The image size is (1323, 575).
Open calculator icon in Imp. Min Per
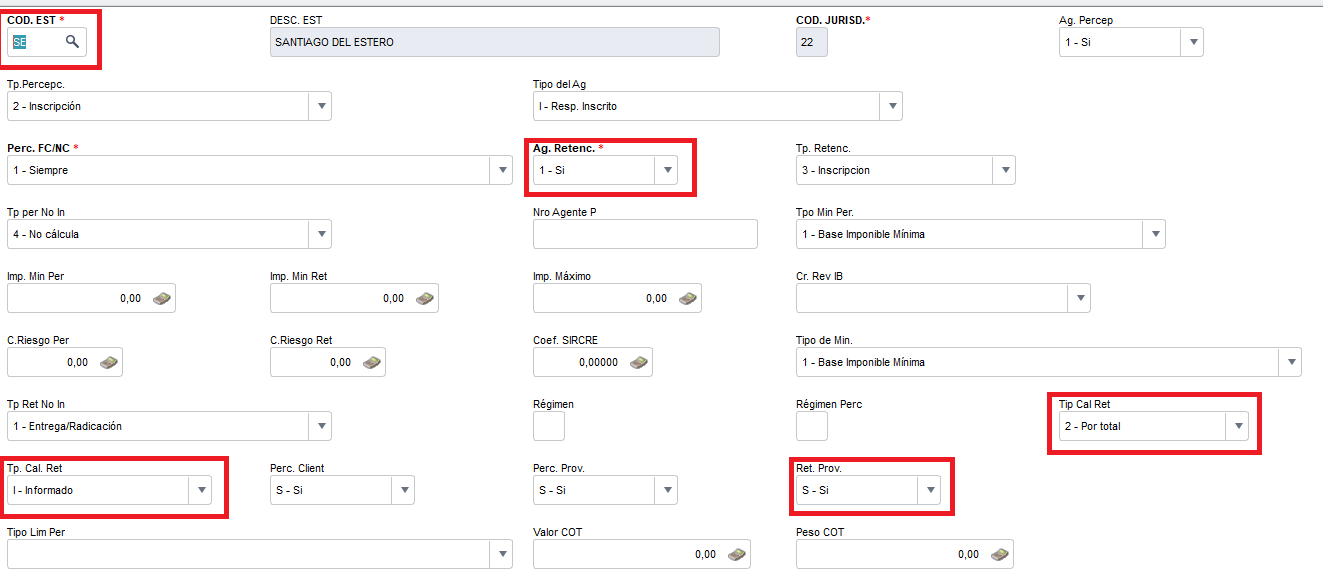[162, 298]
